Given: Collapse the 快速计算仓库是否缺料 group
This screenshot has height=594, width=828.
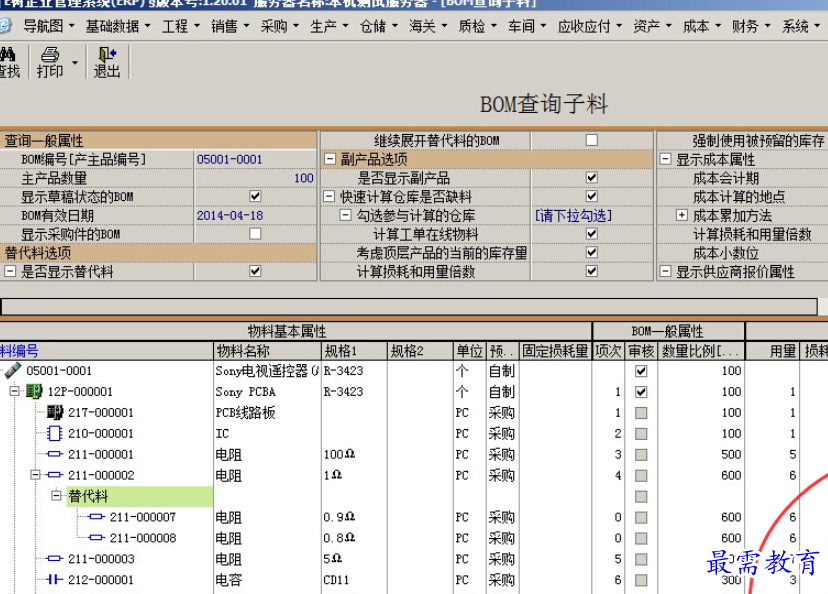Looking at the screenshot, I should [x=330, y=196].
